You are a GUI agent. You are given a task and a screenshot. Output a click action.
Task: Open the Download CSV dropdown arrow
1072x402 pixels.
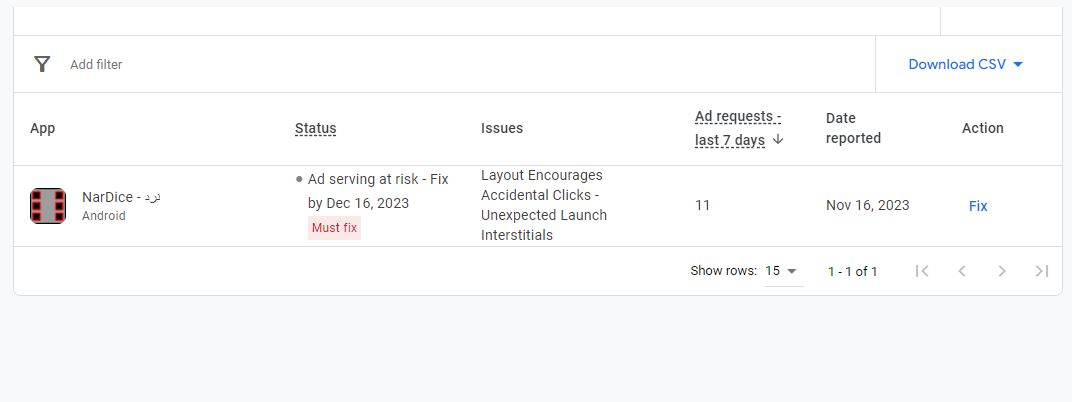1017,64
